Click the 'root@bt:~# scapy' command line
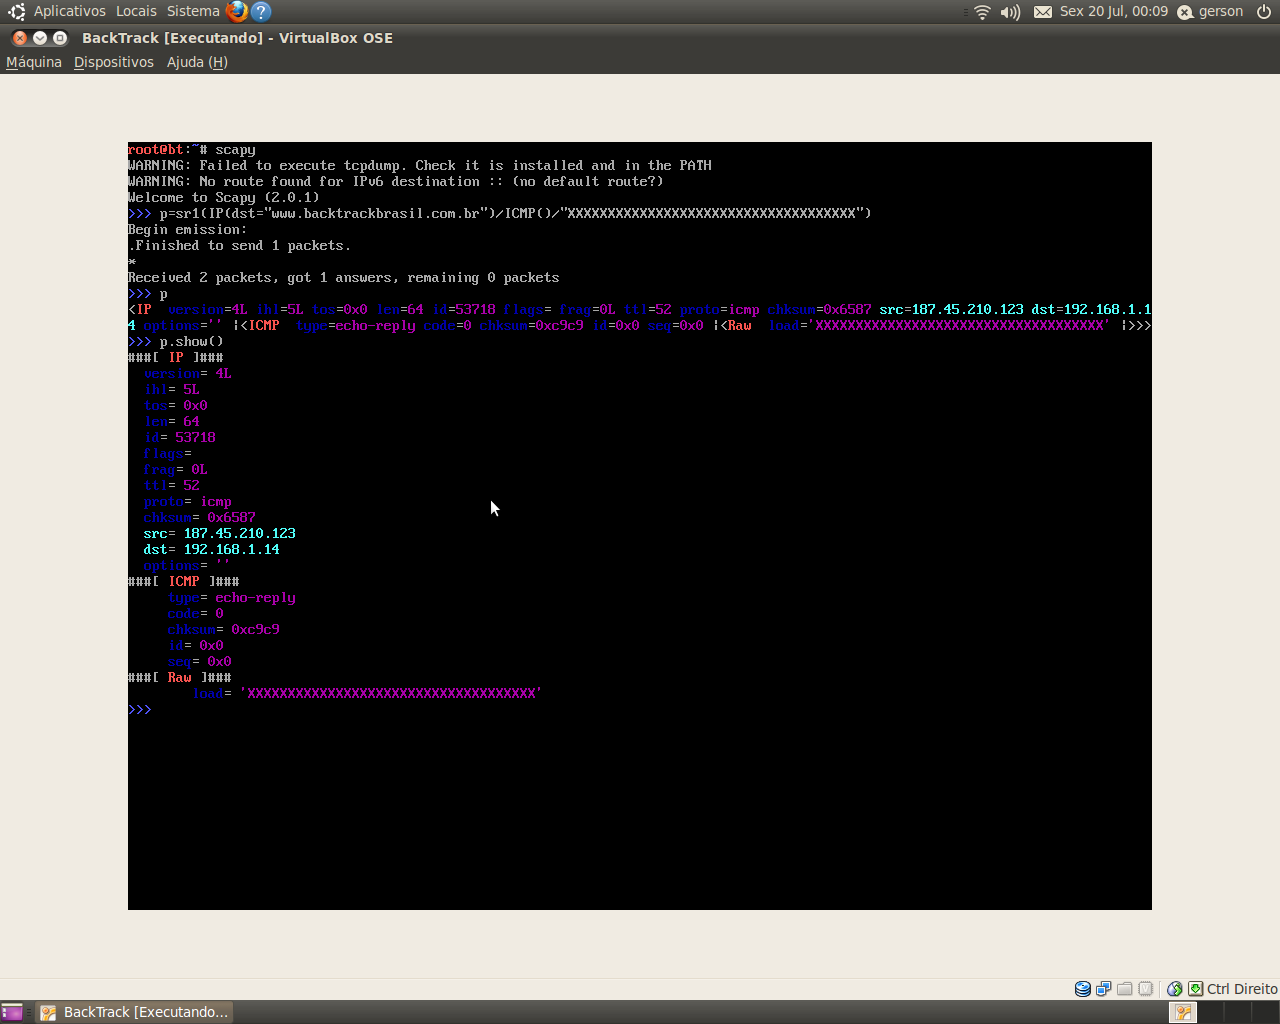Screen dimensions: 1280x1024 [x=192, y=150]
